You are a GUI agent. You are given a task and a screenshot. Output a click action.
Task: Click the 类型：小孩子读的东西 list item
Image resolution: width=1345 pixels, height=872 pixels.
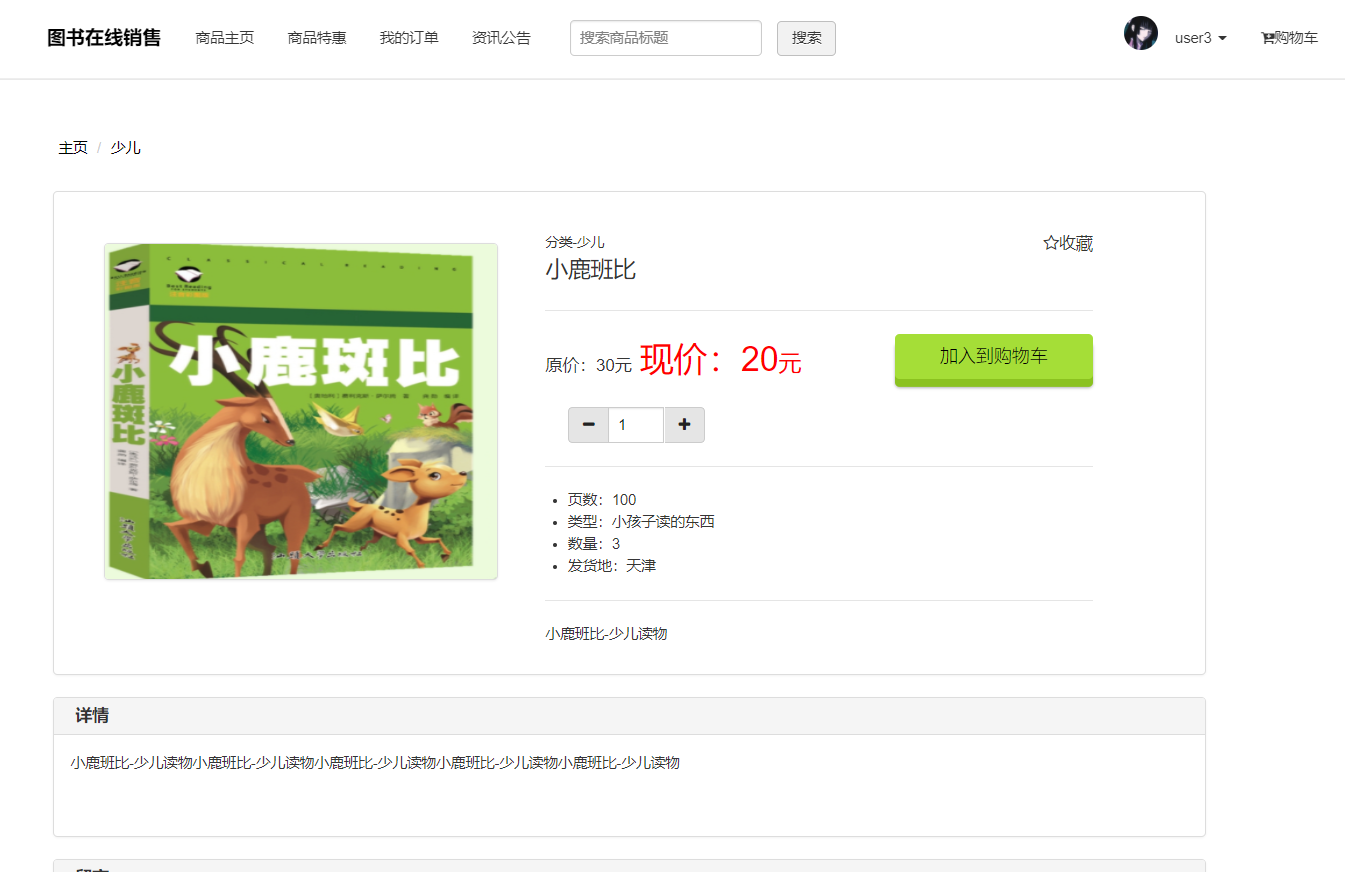click(x=641, y=522)
